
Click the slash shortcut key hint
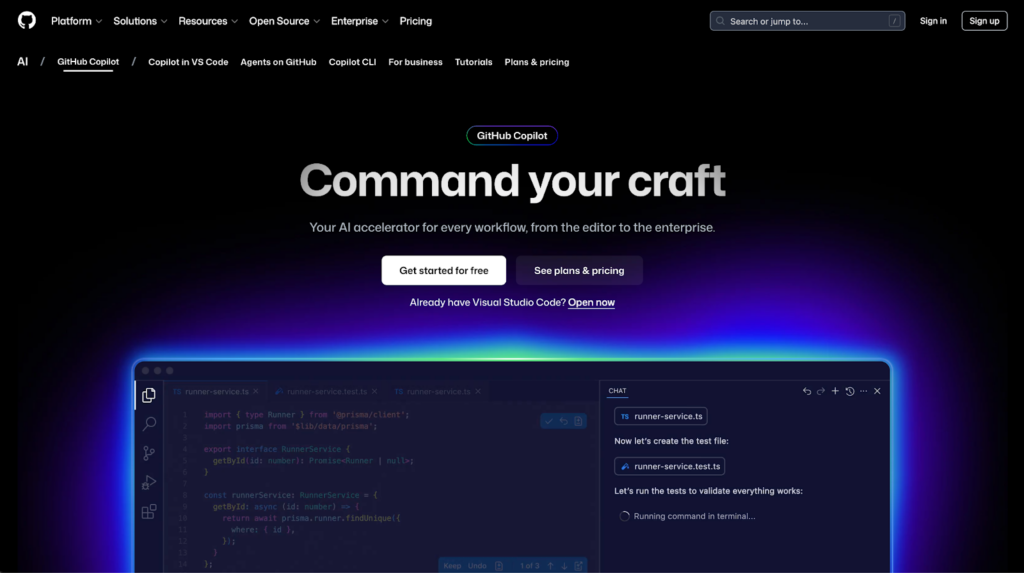tap(894, 21)
